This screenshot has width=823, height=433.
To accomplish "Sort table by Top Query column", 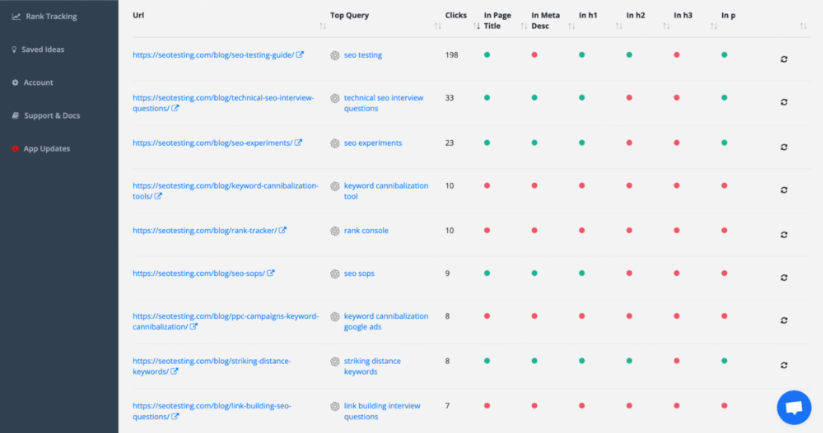I will point(438,26).
